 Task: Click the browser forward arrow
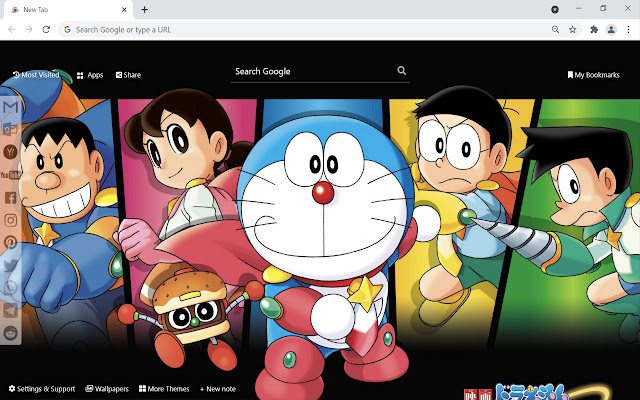pos(29,29)
